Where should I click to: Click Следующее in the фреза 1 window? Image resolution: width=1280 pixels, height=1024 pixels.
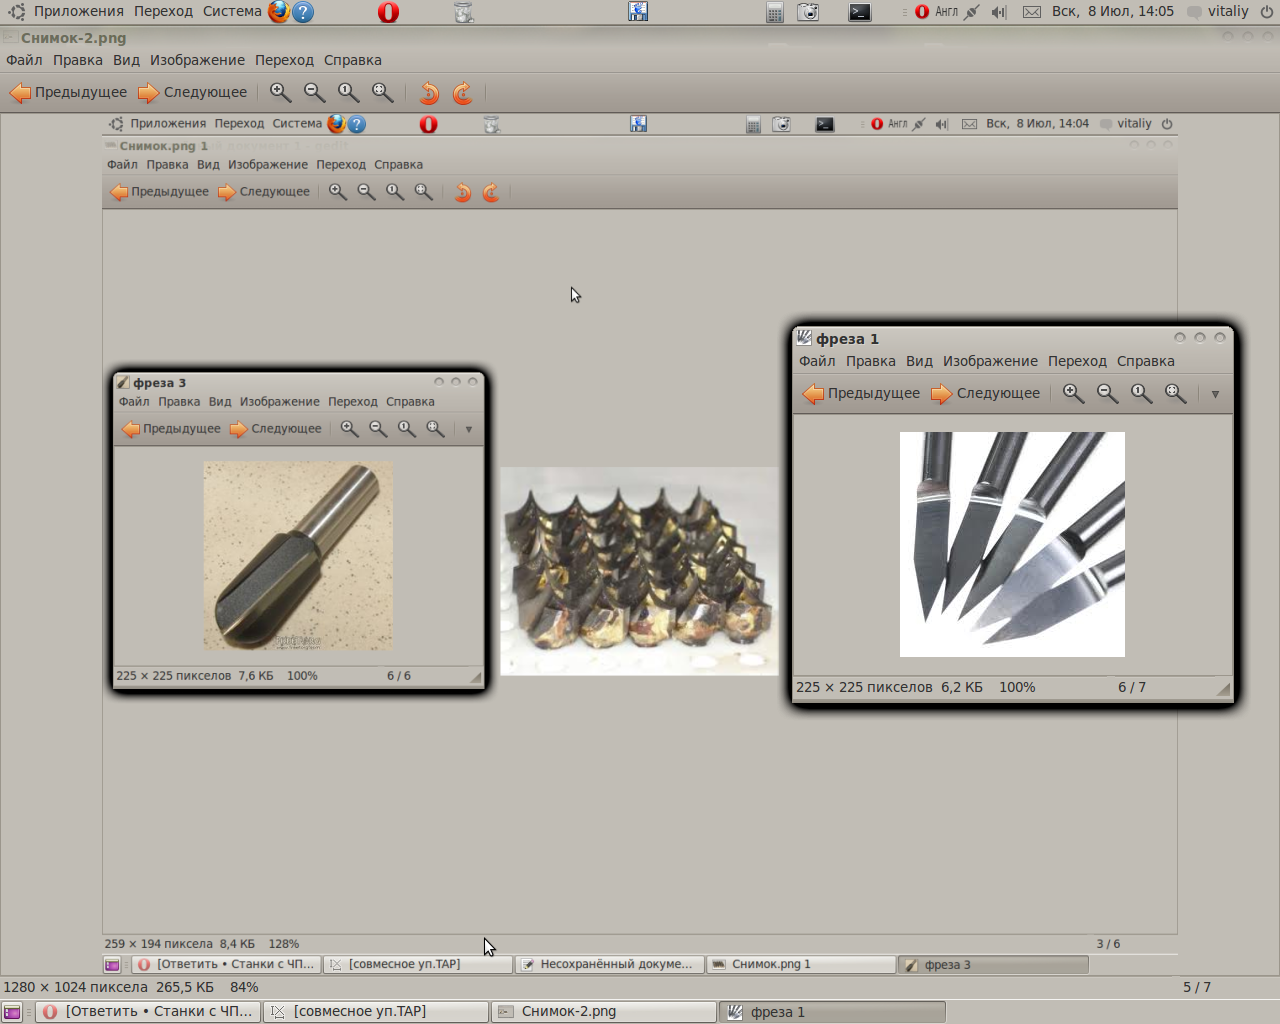pyautogui.click(x=985, y=394)
